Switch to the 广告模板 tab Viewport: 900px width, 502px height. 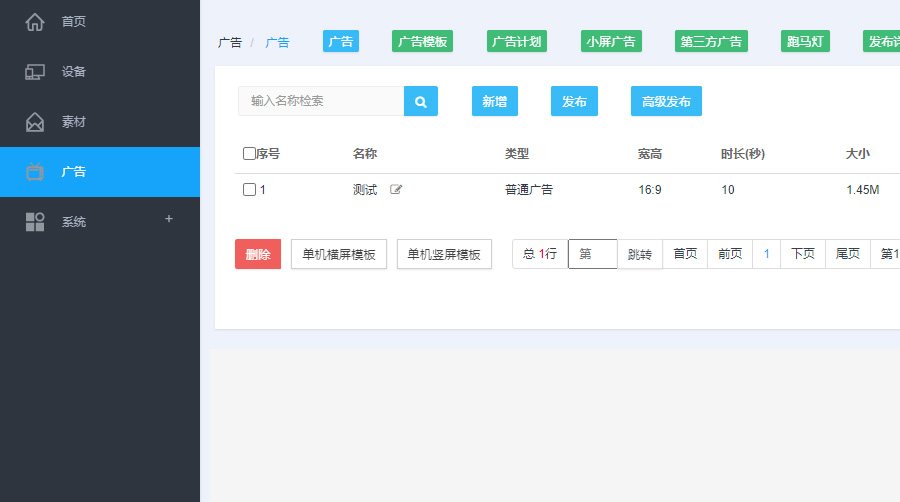(x=422, y=41)
